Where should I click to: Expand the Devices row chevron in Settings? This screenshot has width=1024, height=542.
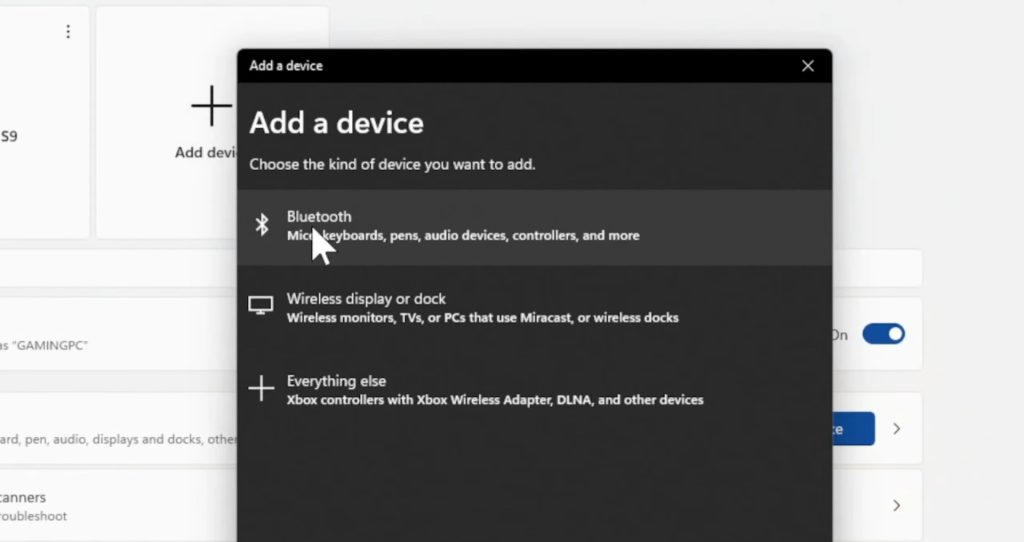point(897,429)
